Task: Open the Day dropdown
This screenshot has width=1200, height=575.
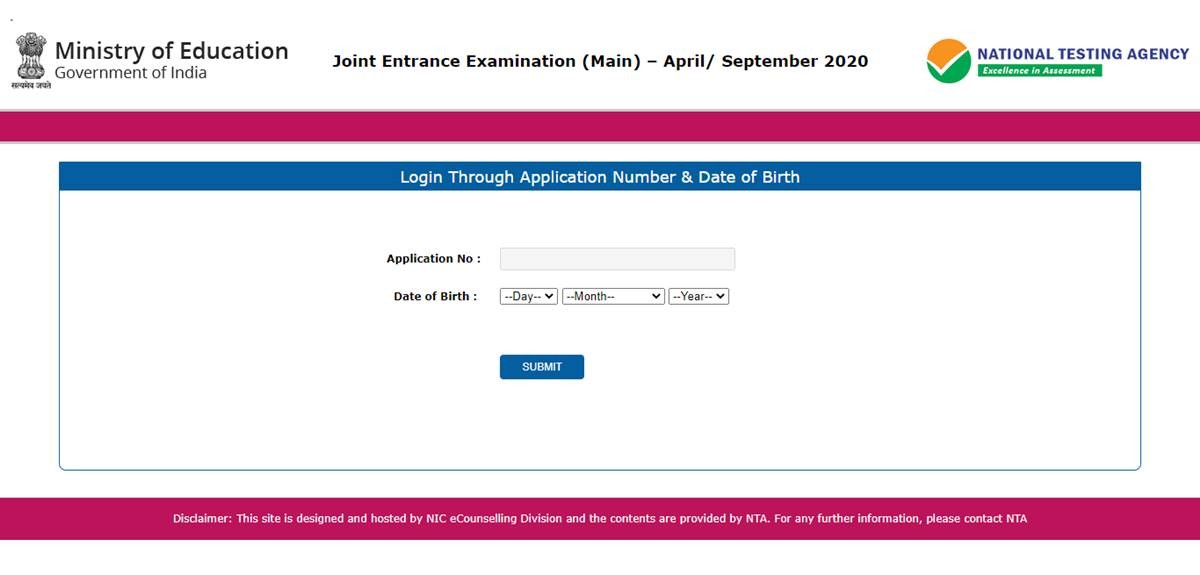Action: 528,297
